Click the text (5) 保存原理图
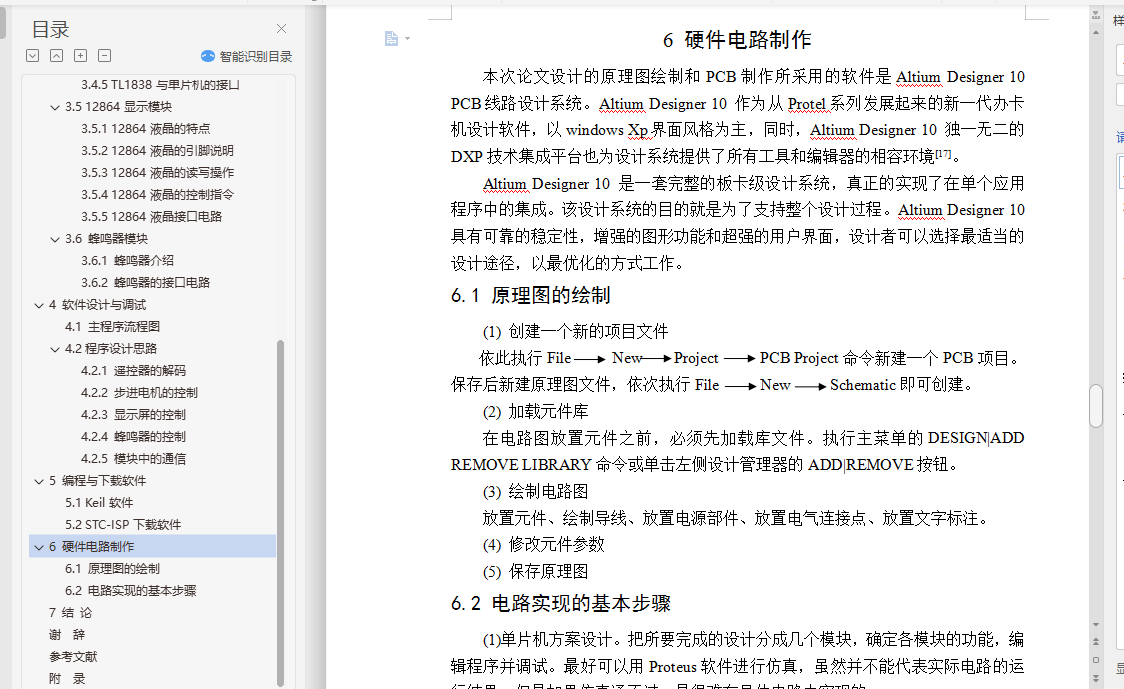The height and width of the screenshot is (689, 1124). pos(535,571)
